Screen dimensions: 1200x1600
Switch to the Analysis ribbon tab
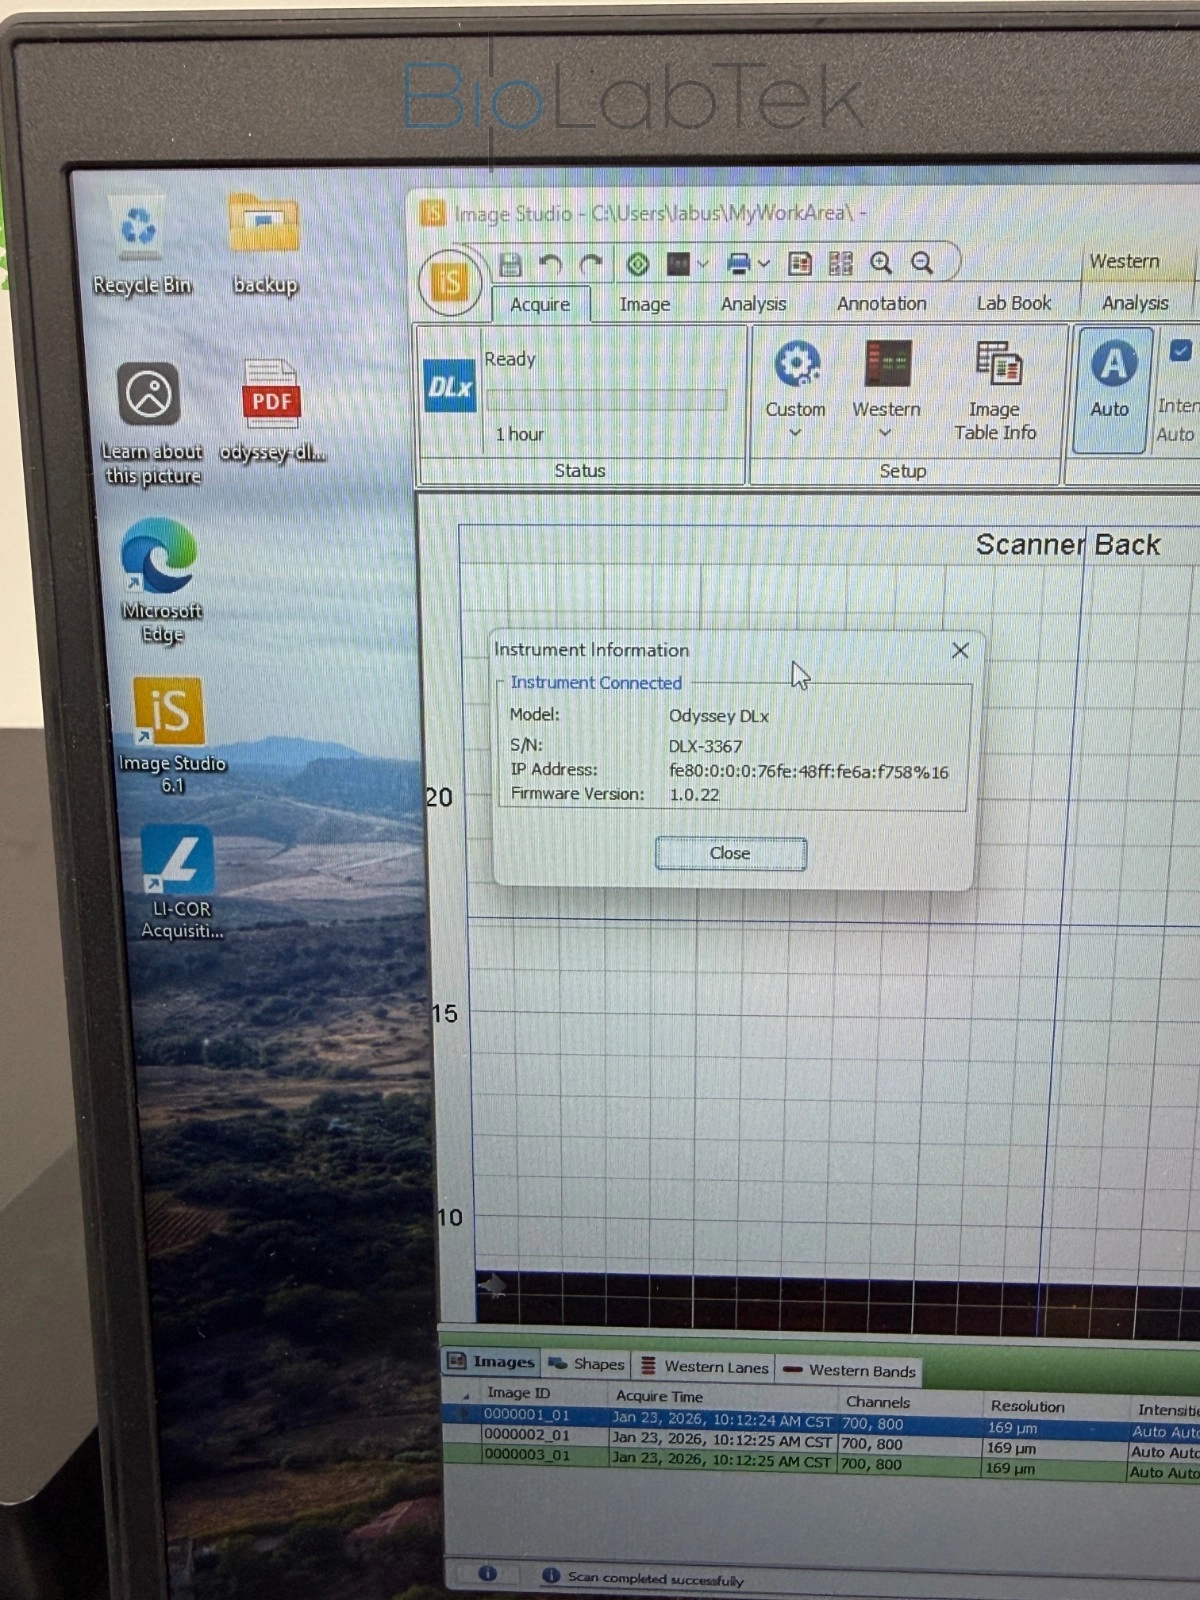tap(753, 304)
